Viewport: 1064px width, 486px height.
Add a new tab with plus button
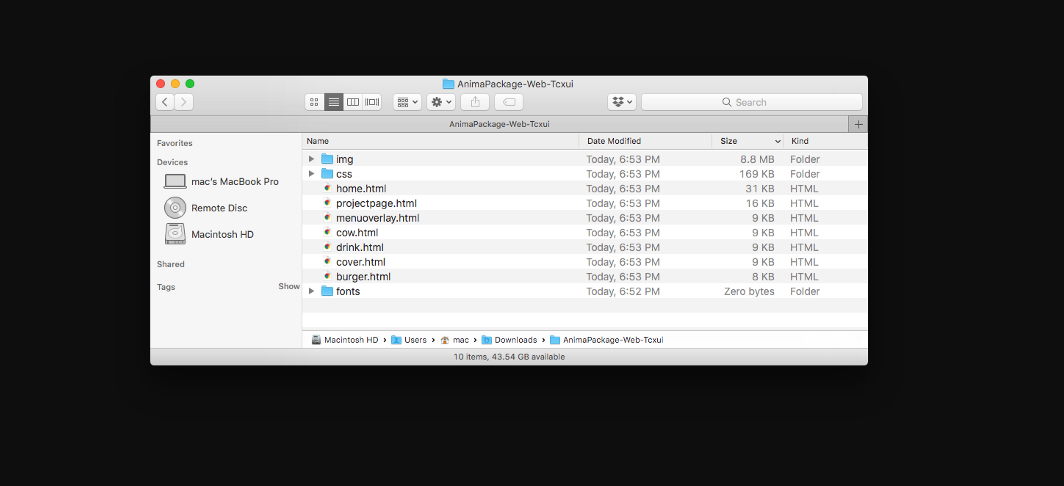[x=858, y=124]
